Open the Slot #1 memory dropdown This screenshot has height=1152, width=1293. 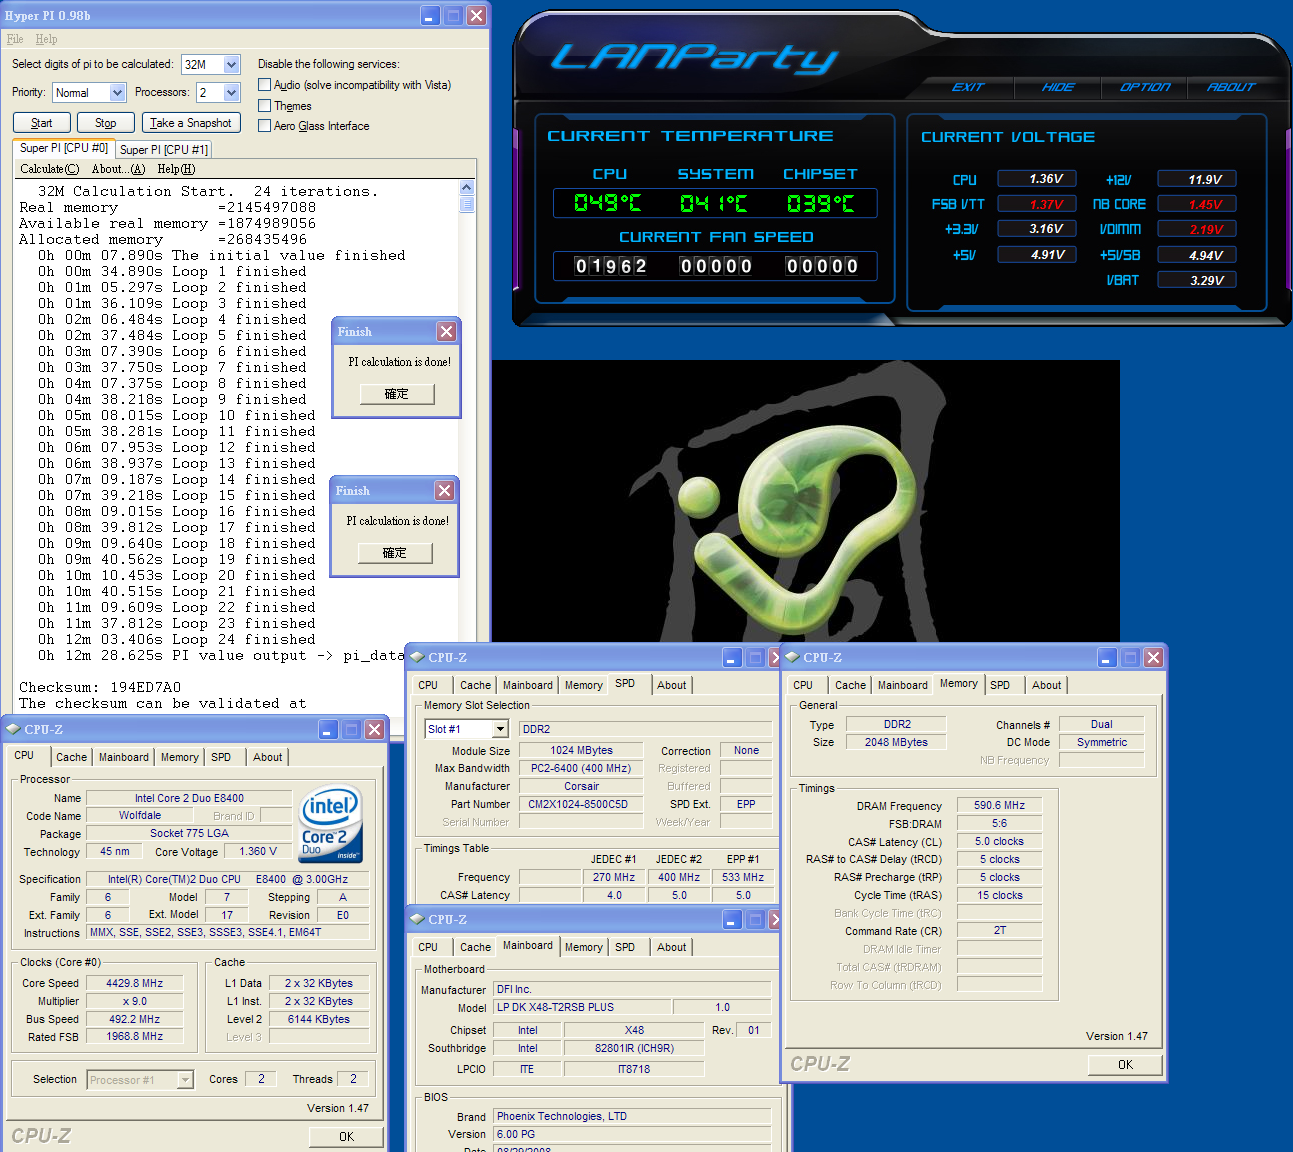(500, 730)
